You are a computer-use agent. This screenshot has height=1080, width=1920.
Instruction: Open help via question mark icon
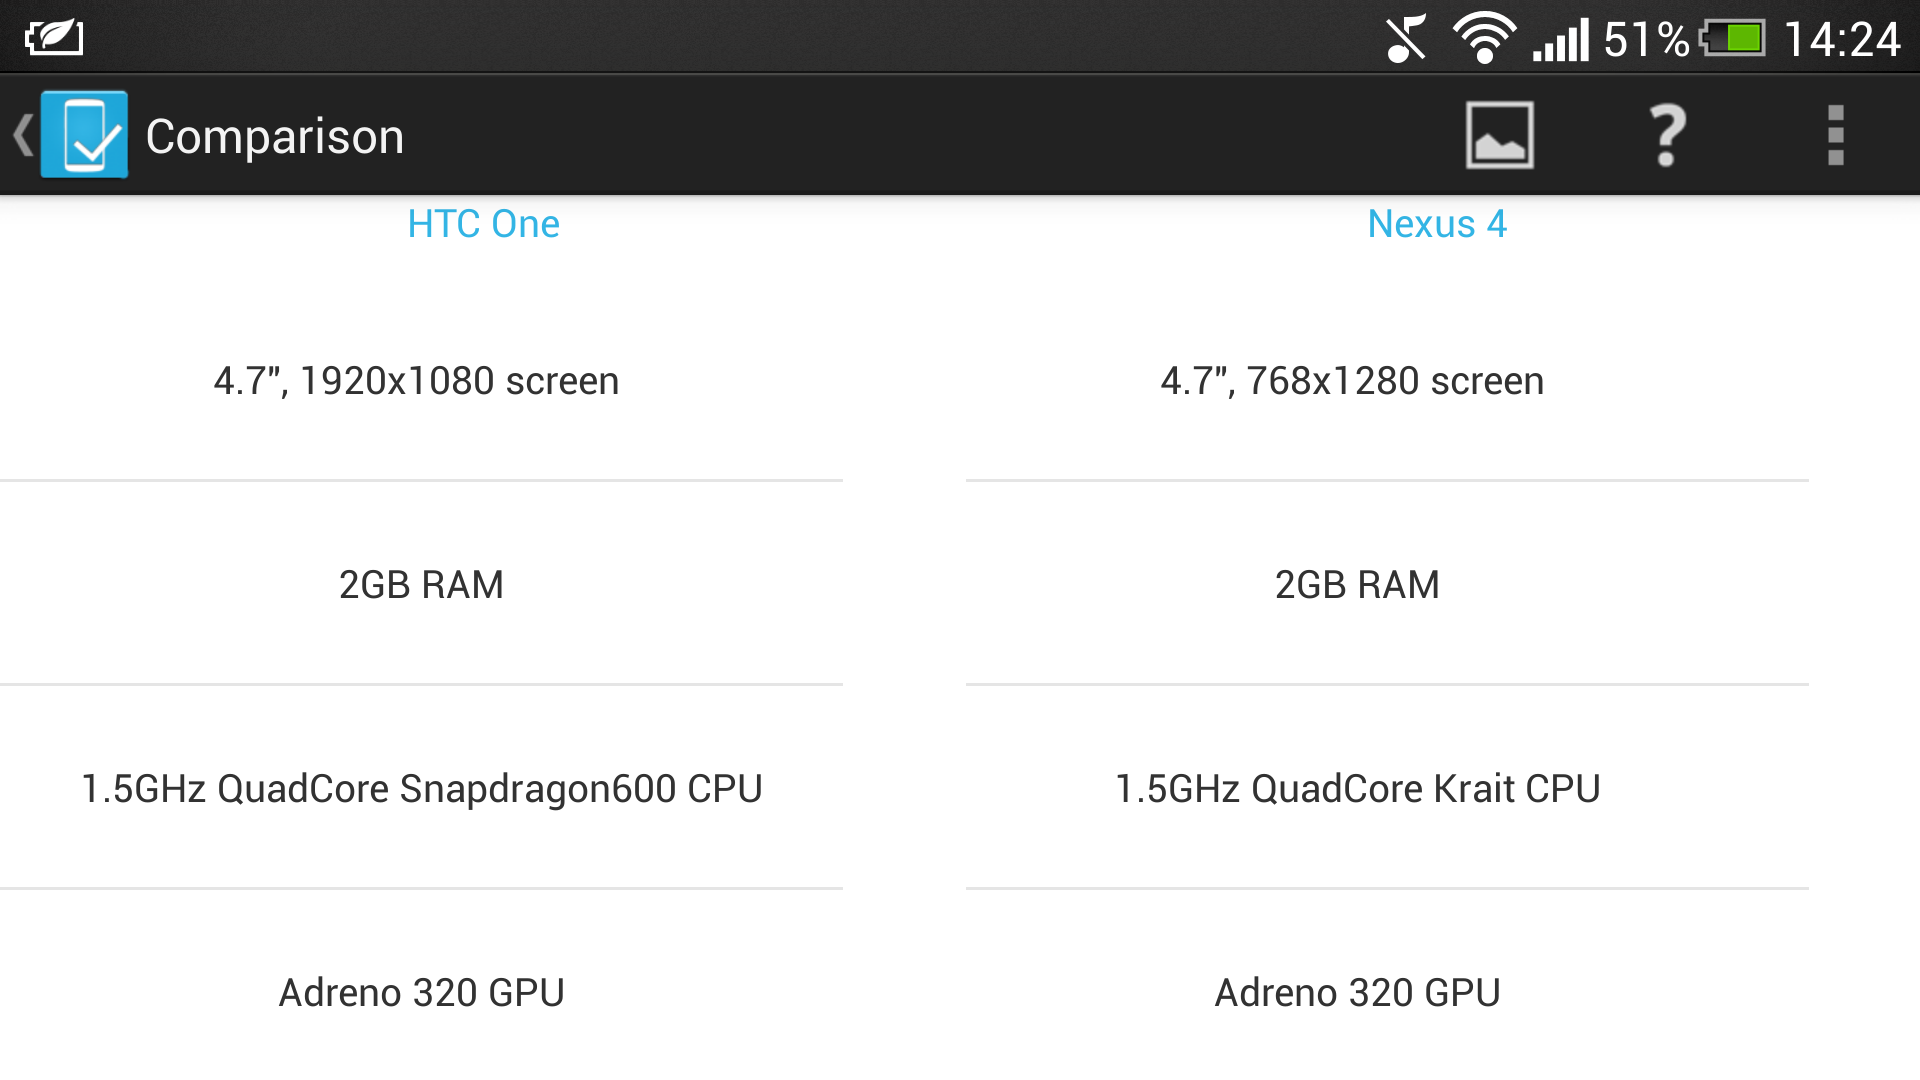1667,135
